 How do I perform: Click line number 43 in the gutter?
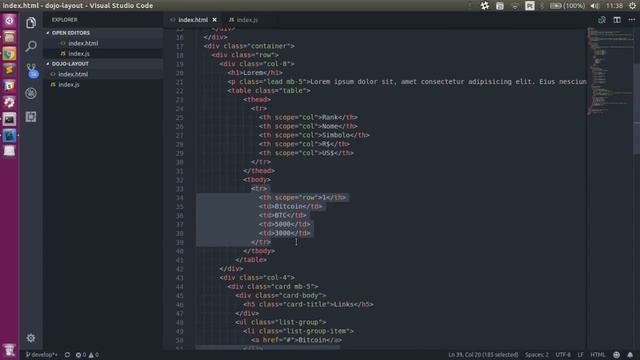pos(180,278)
